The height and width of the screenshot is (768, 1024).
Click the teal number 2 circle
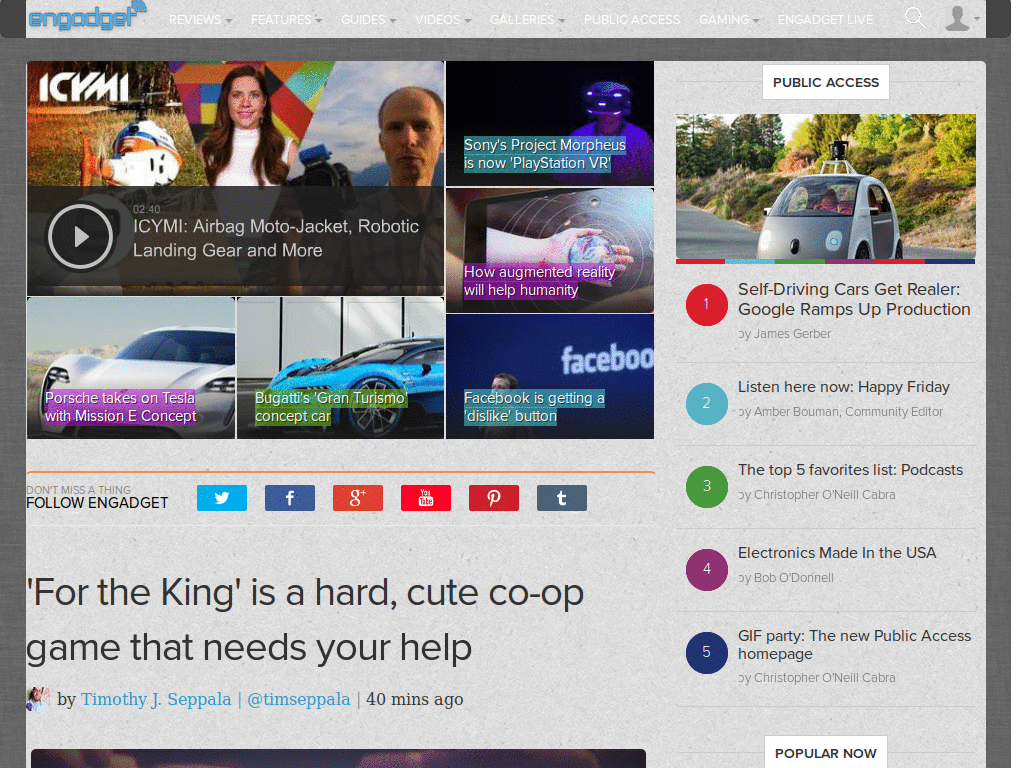(x=707, y=404)
